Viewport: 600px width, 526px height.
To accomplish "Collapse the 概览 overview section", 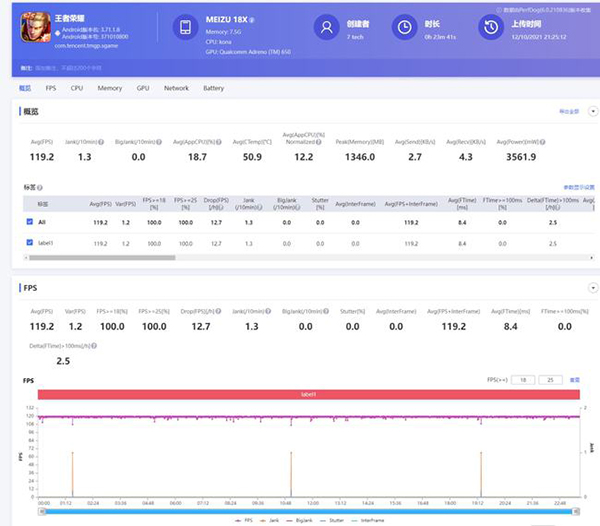I will [591, 111].
